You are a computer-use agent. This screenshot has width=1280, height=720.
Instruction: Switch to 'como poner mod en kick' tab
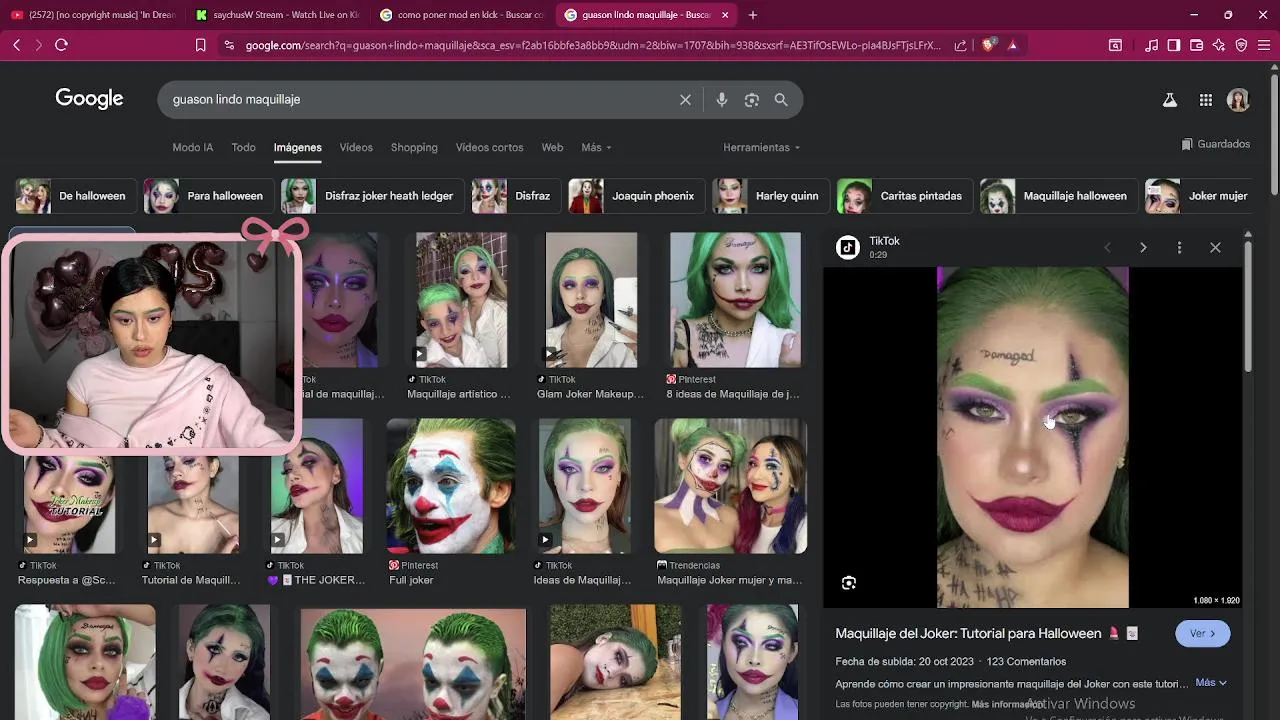(x=461, y=15)
